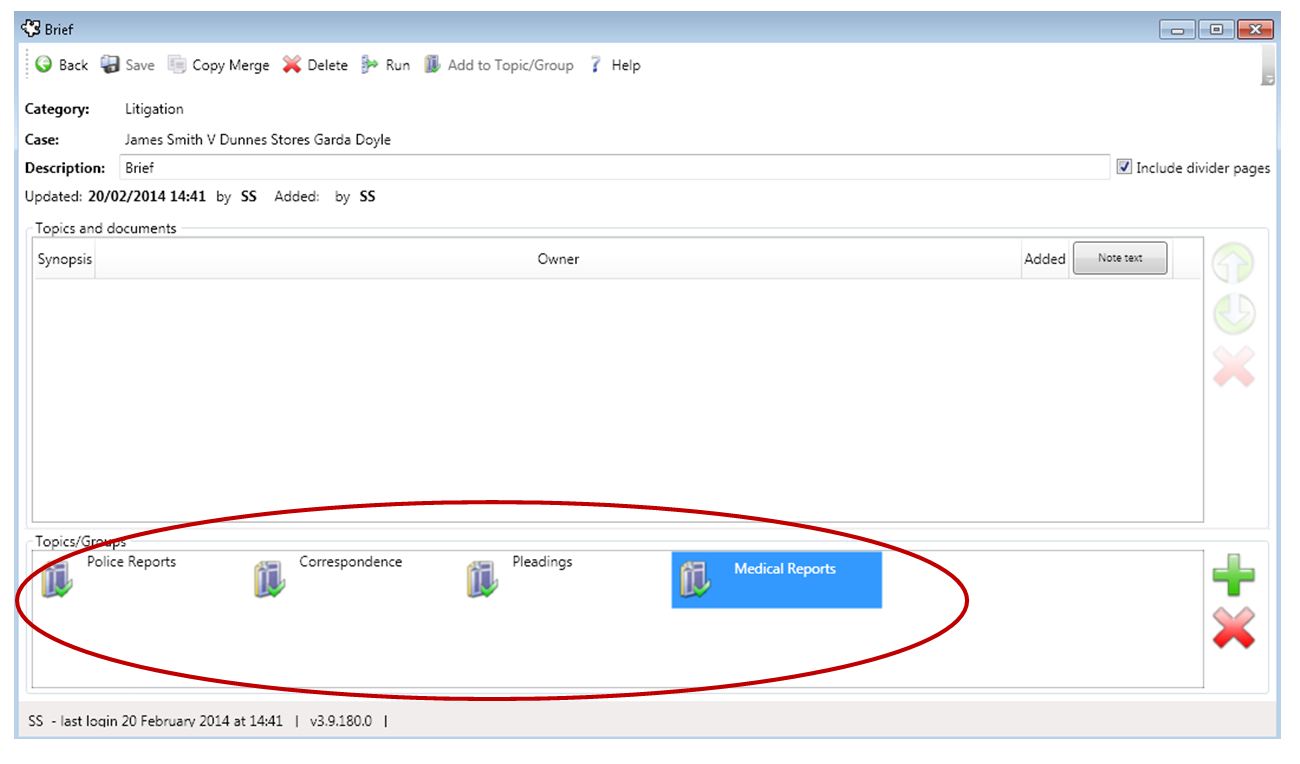1300x764 pixels.
Task: Select the Police Reports topic icon
Action: coord(57,579)
